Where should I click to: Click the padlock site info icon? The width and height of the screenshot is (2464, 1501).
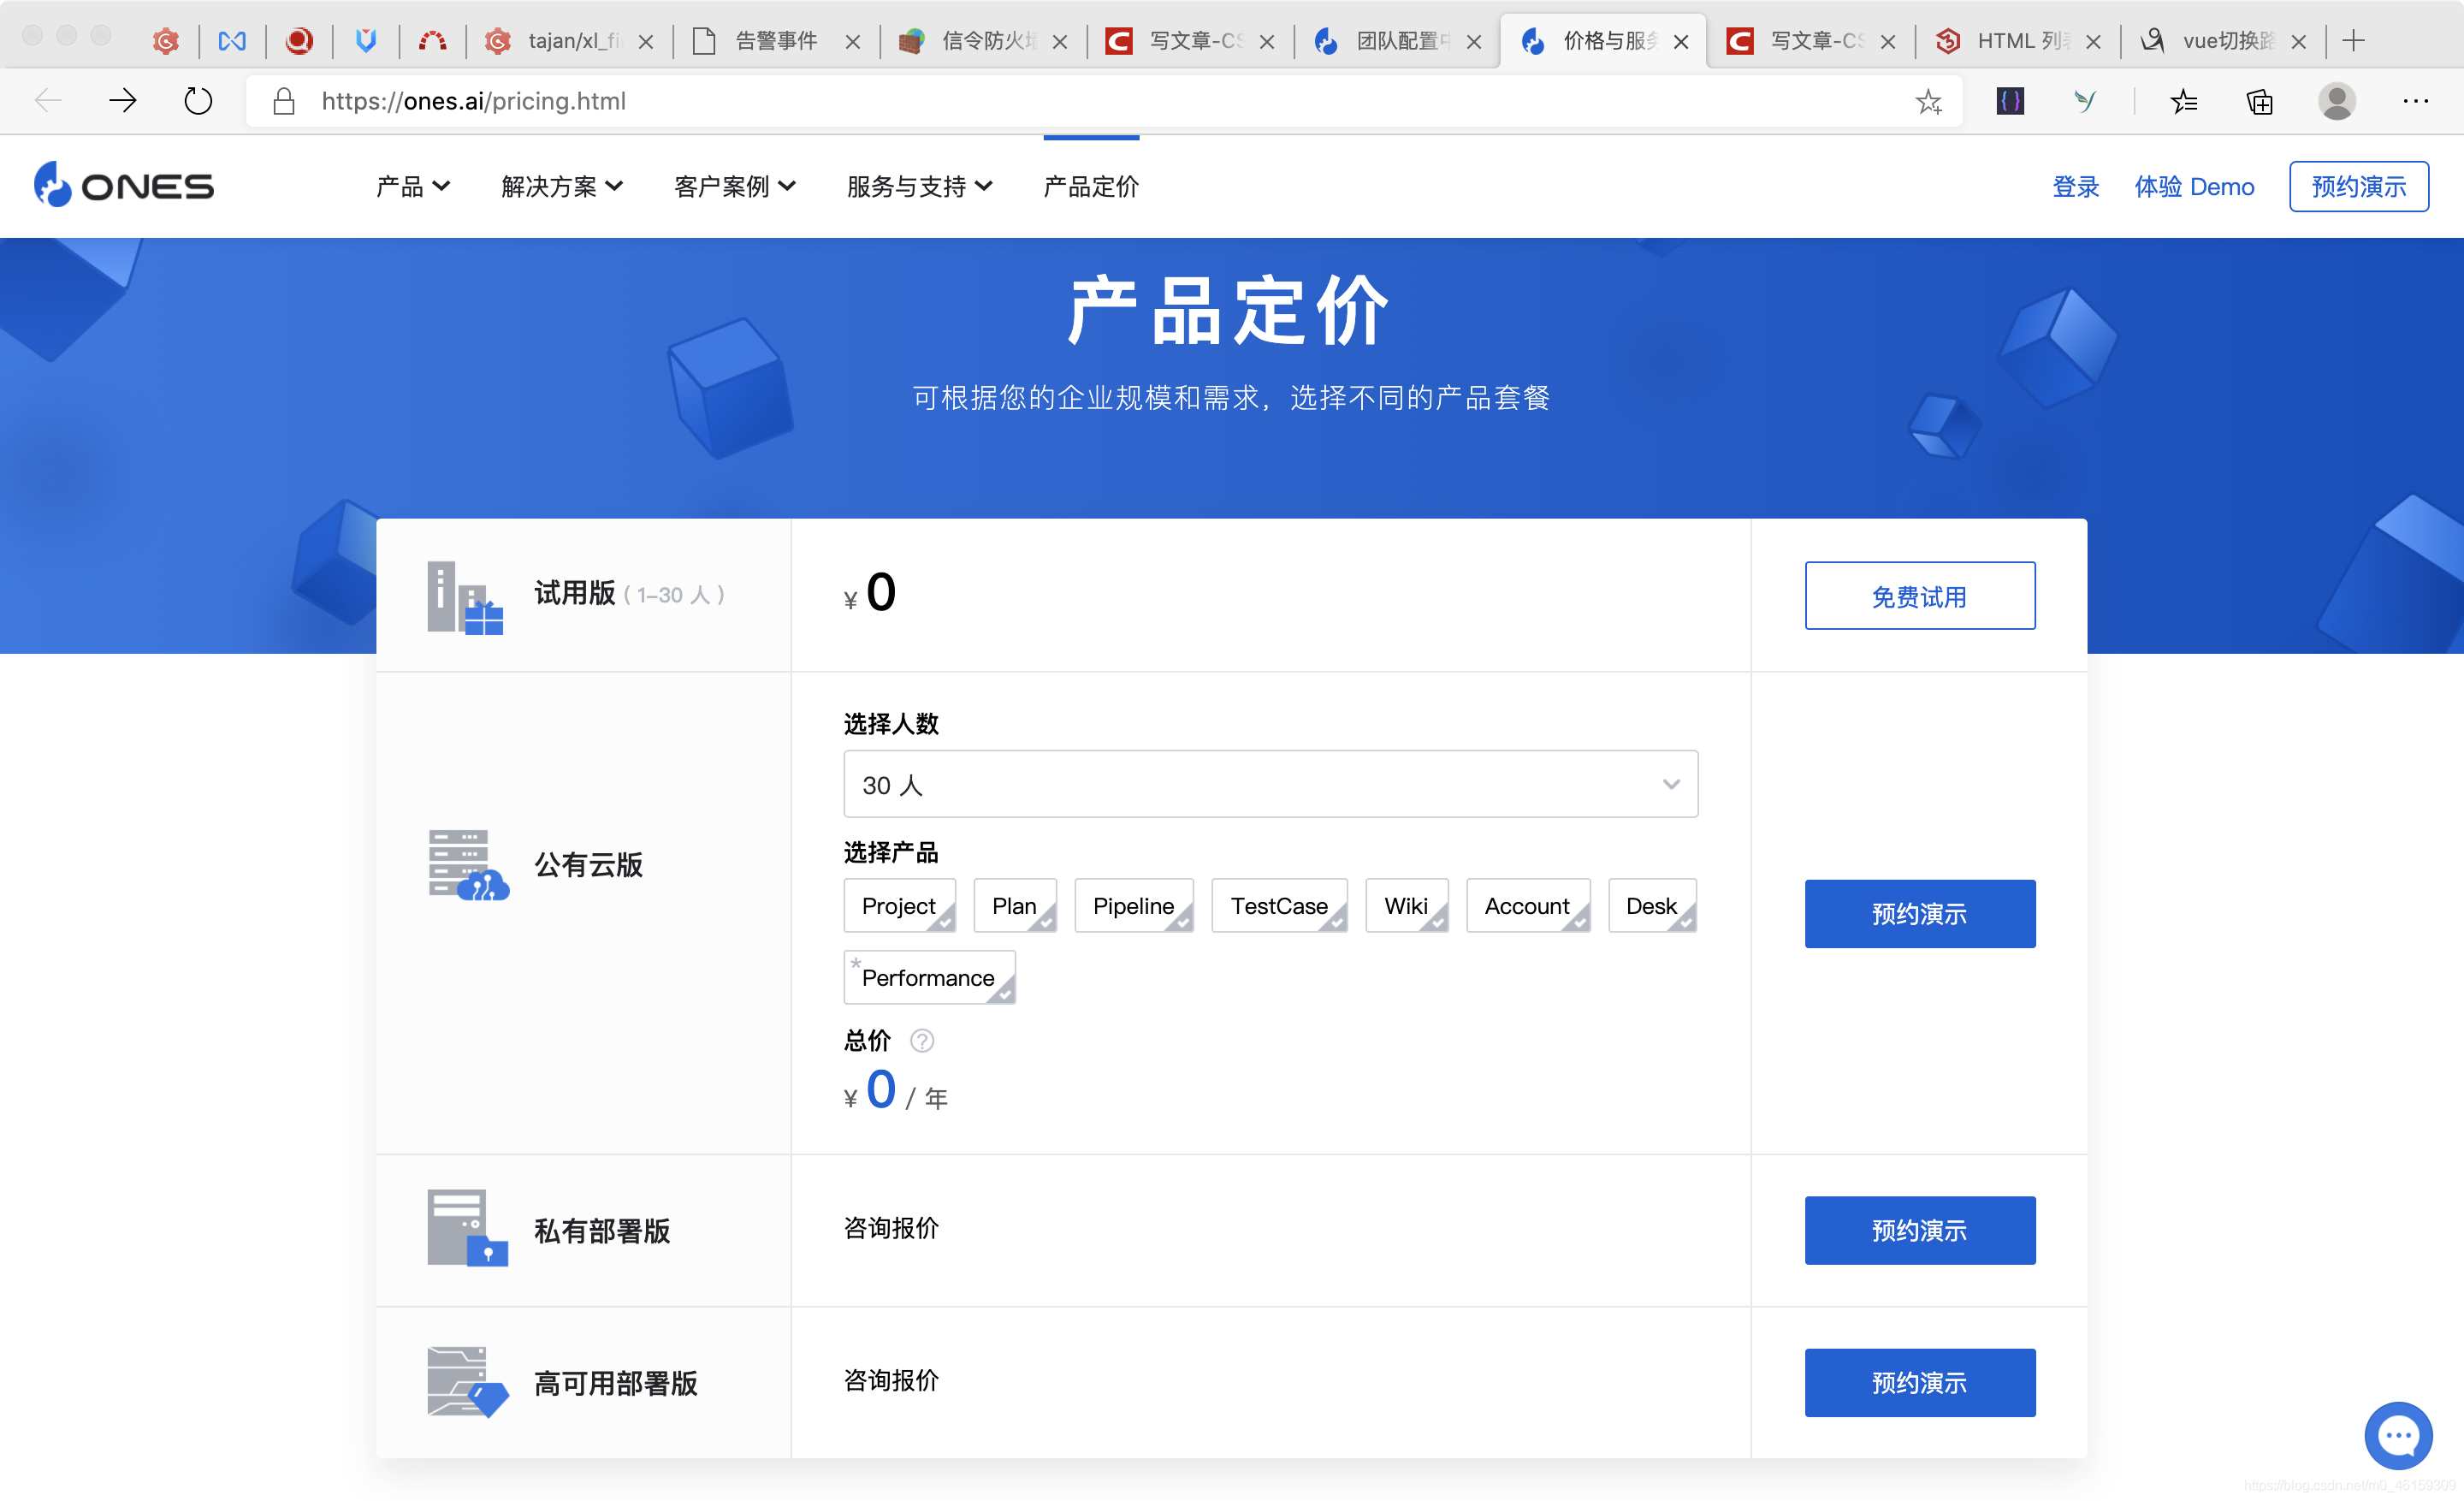pos(284,101)
